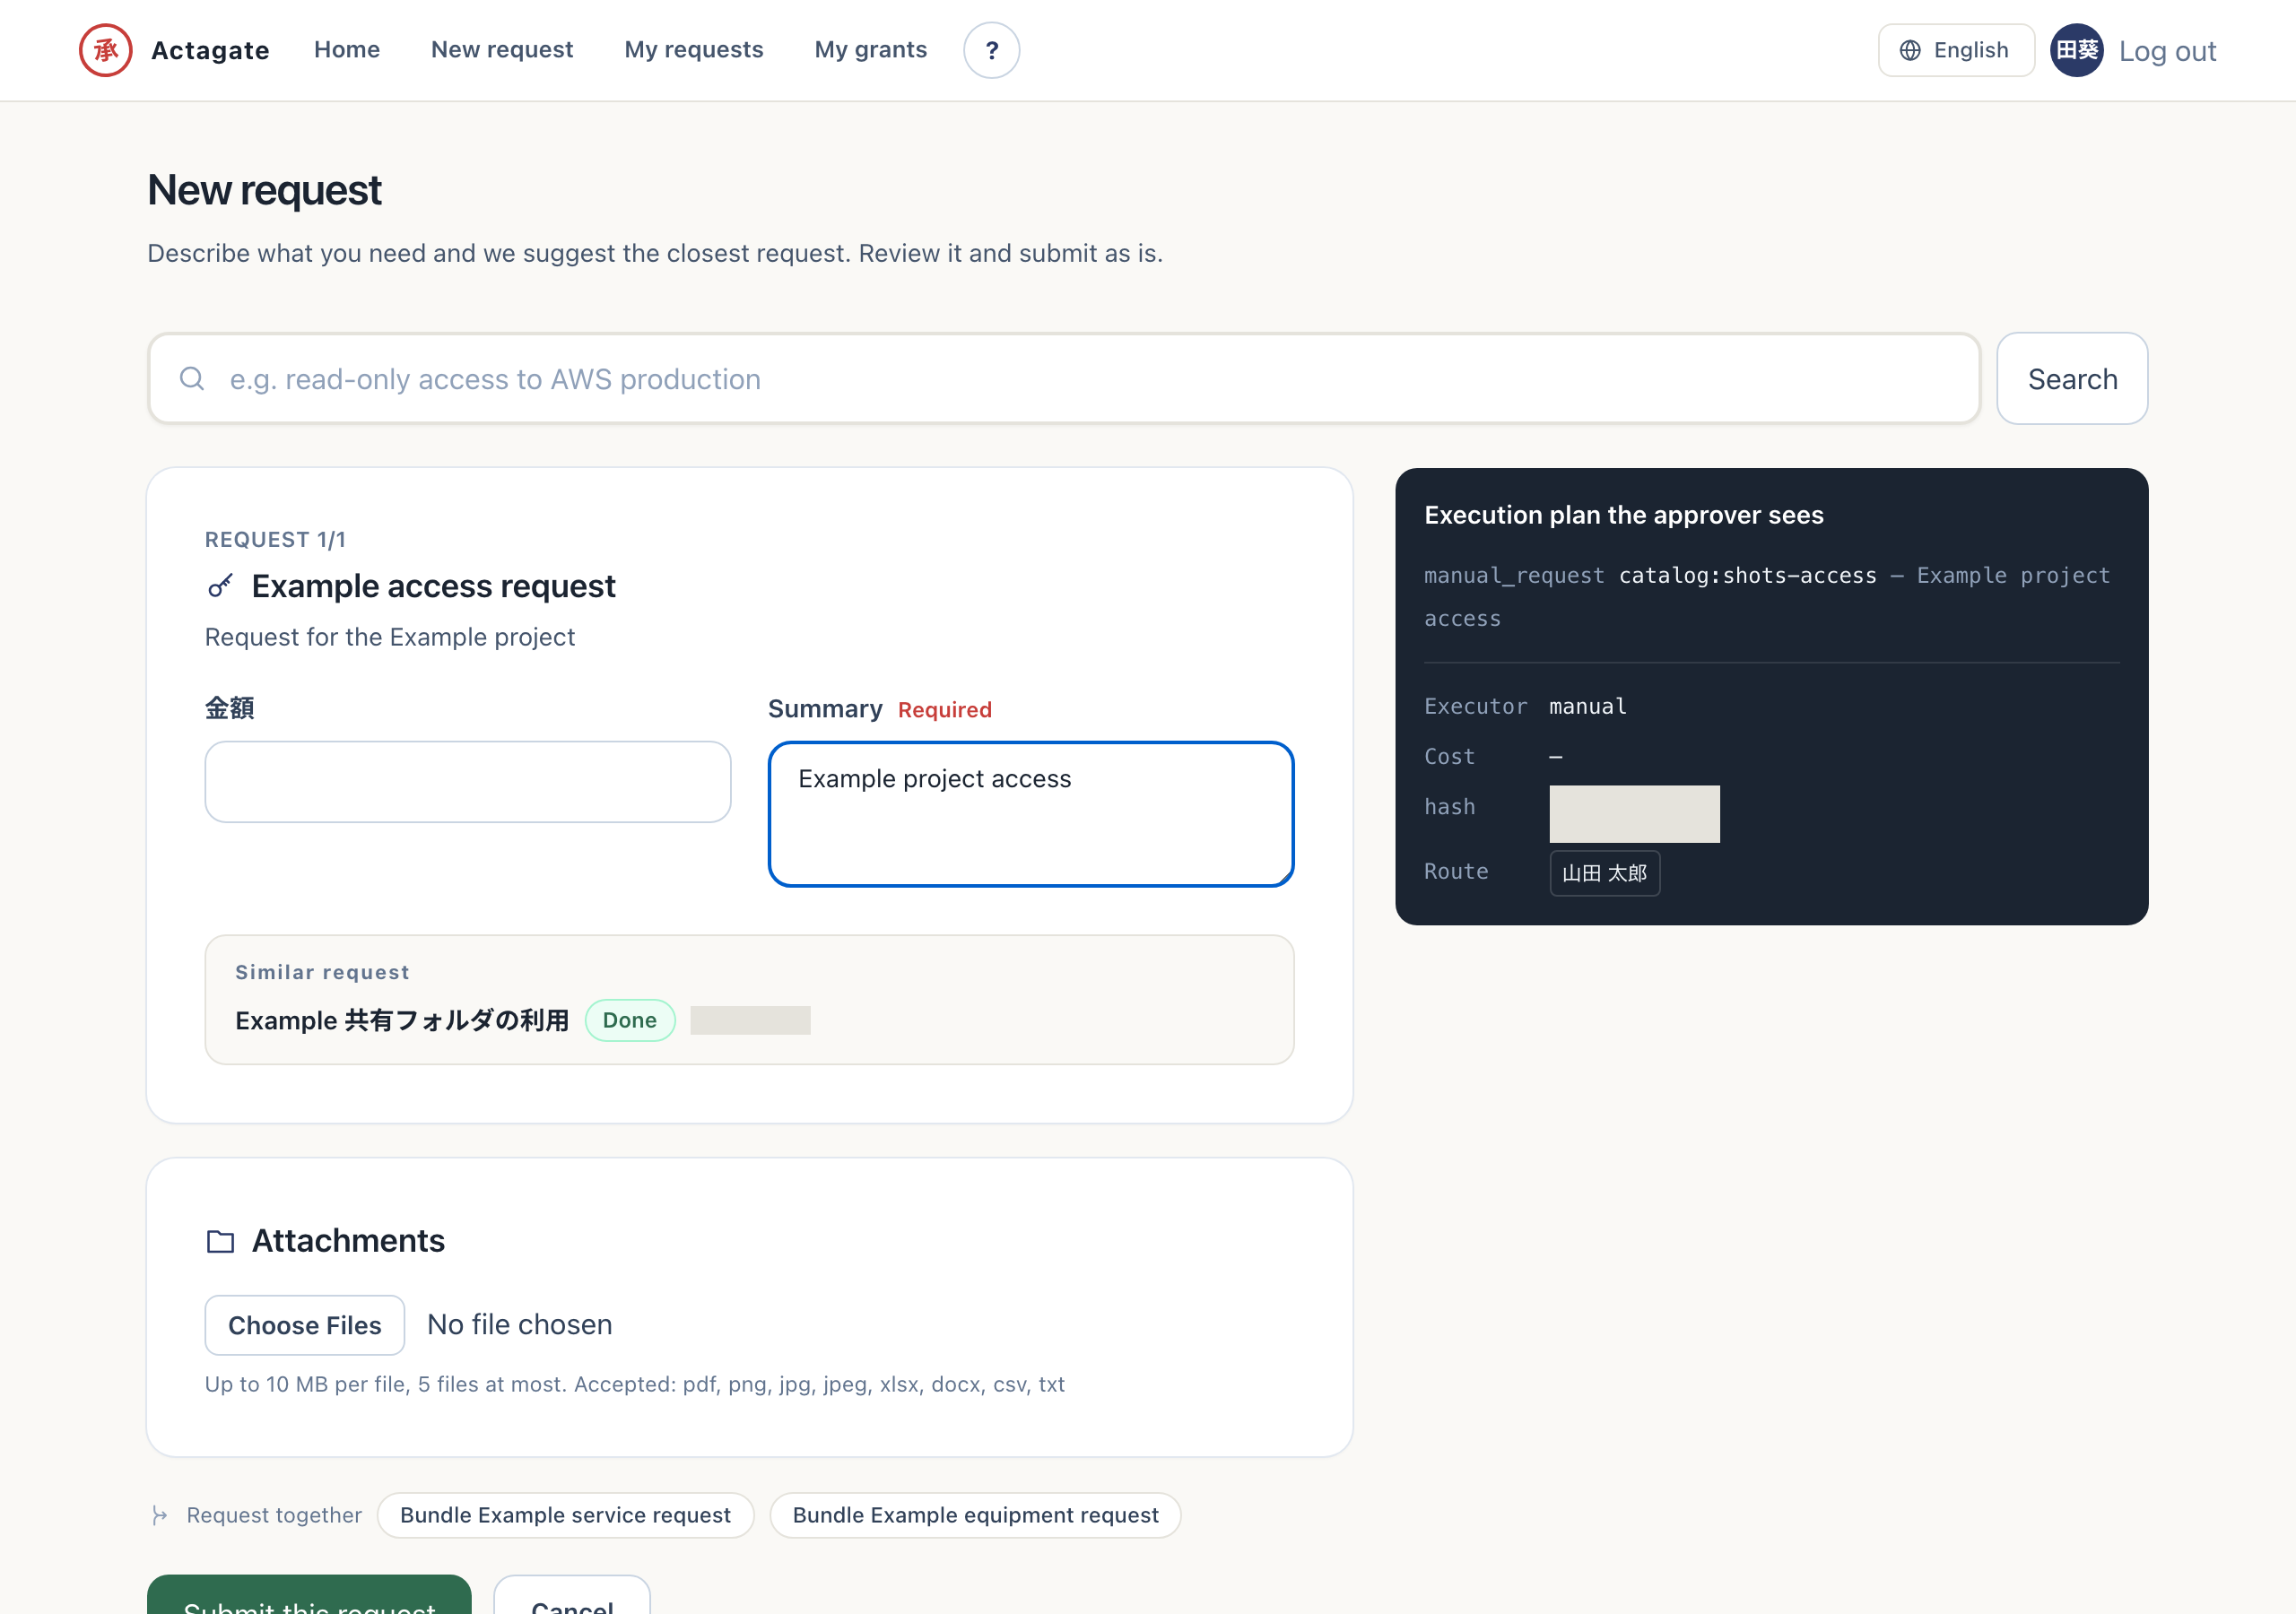Click the 金額 input field
This screenshot has width=2296, height=1614.
click(x=468, y=782)
